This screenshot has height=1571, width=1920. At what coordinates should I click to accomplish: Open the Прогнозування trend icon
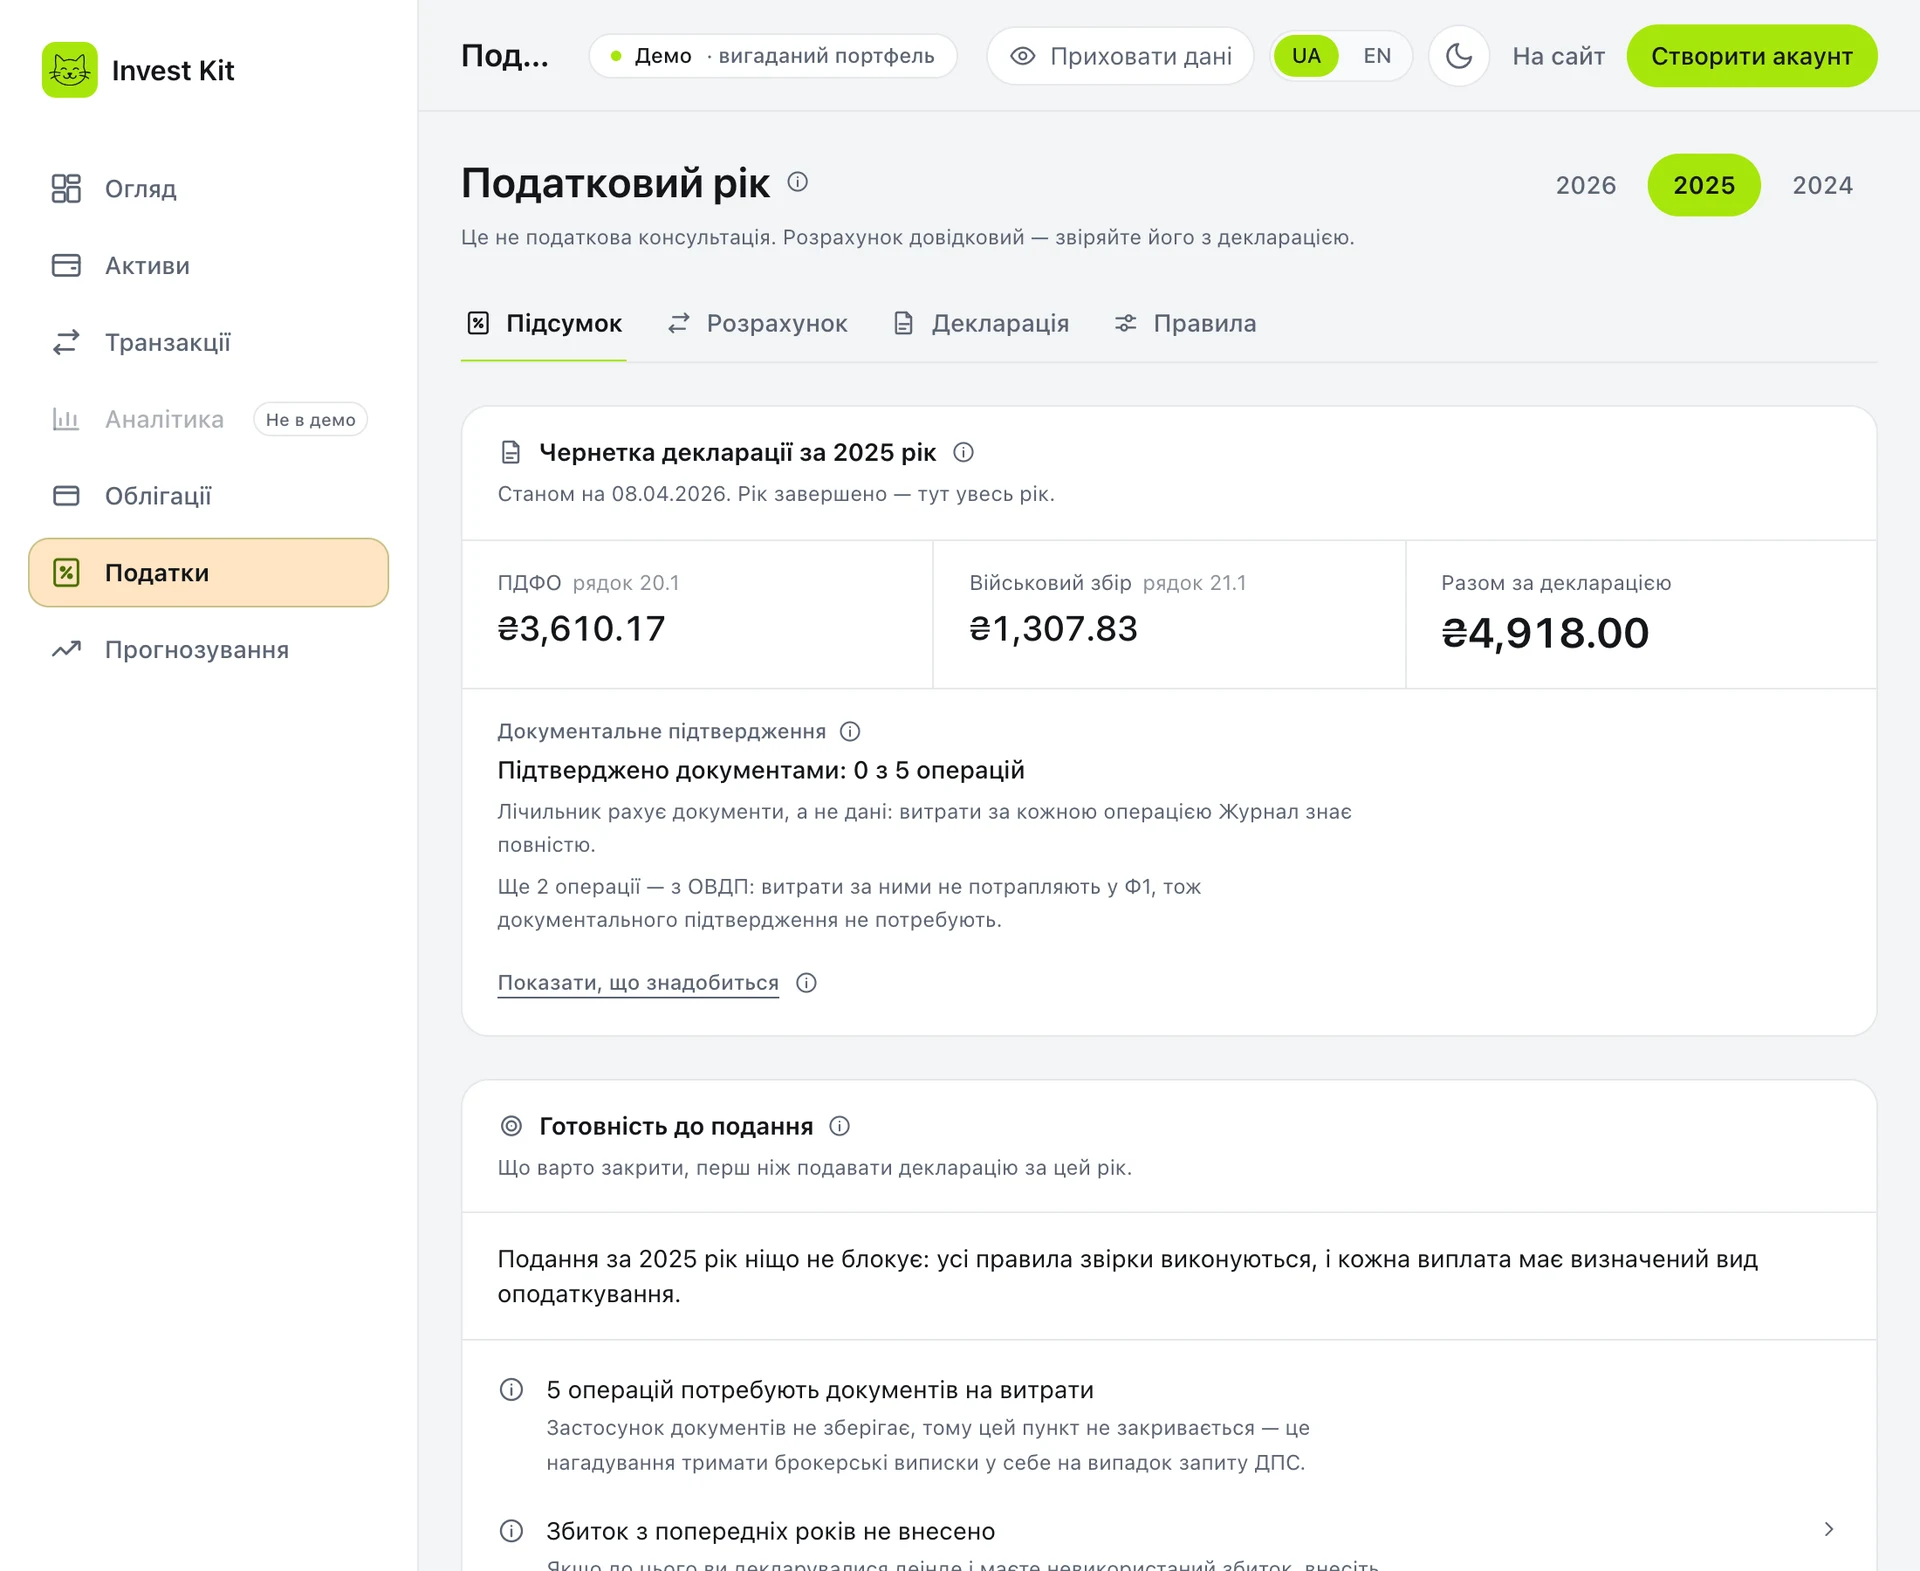pos(66,649)
